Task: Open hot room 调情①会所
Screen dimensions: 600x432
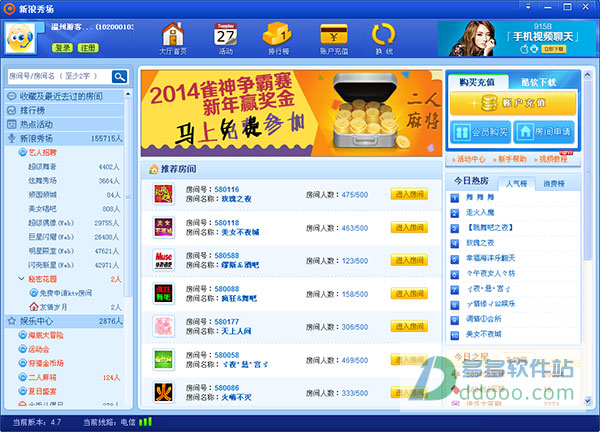Action: tap(483, 319)
